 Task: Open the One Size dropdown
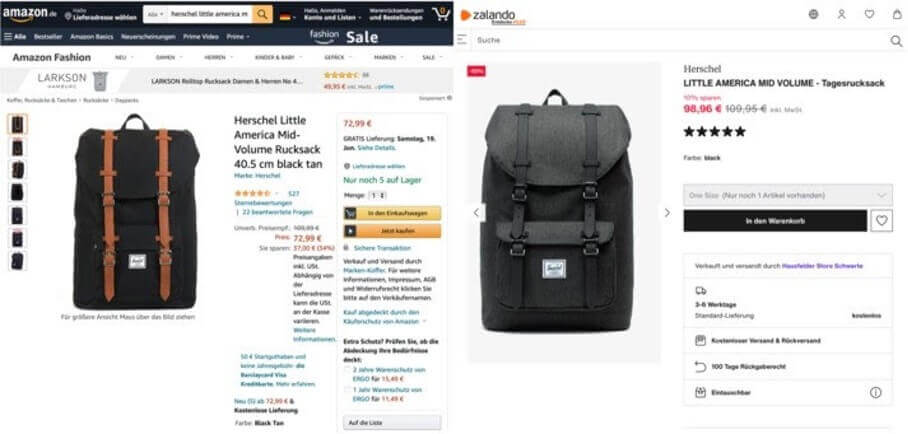click(x=788, y=195)
